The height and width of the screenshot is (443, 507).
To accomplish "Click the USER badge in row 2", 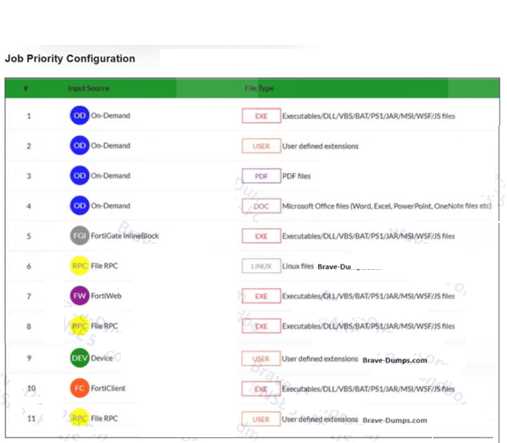I will click(261, 146).
